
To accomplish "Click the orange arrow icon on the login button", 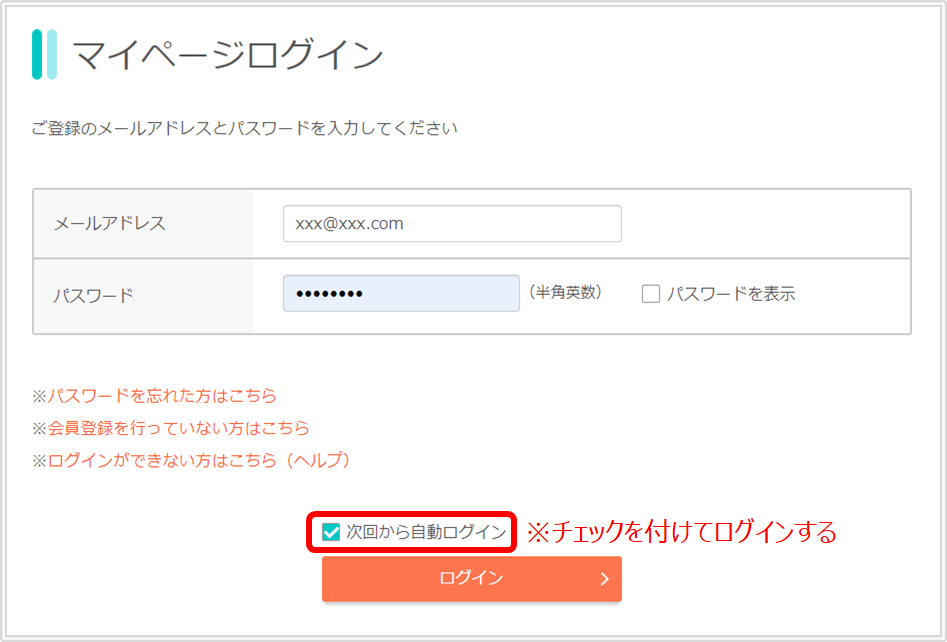I will 605,579.
